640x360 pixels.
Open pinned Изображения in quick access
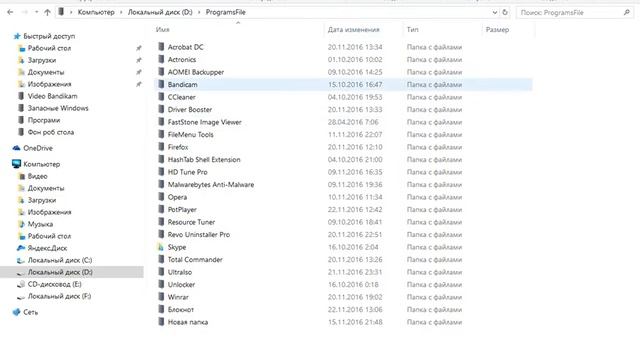click(49, 84)
